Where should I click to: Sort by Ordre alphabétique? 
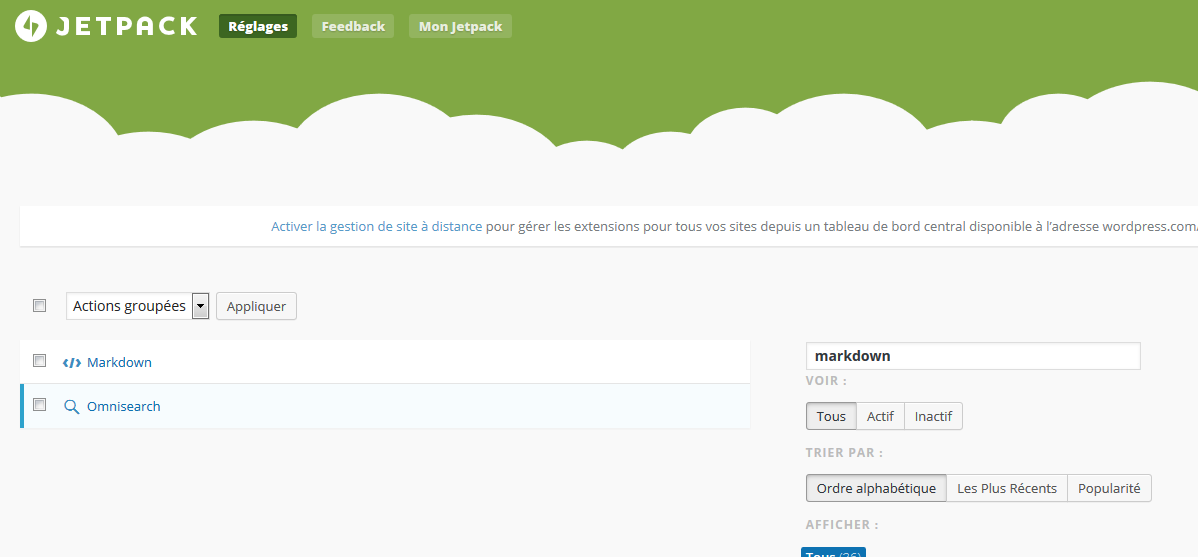876,488
